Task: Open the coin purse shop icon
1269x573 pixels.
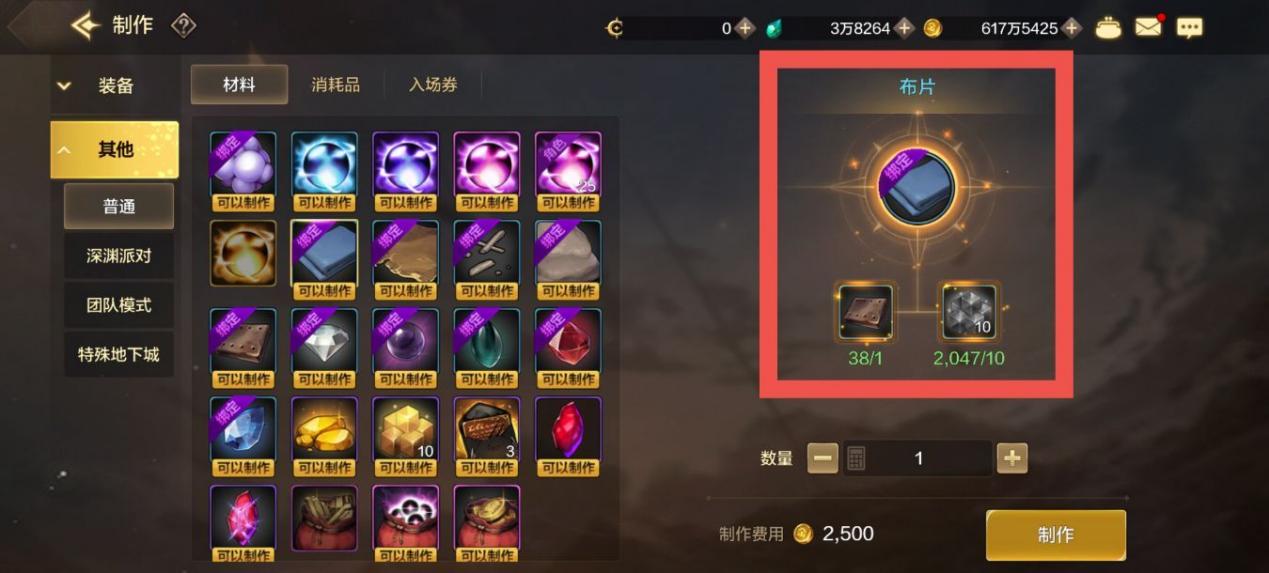Action: pos(1108,28)
